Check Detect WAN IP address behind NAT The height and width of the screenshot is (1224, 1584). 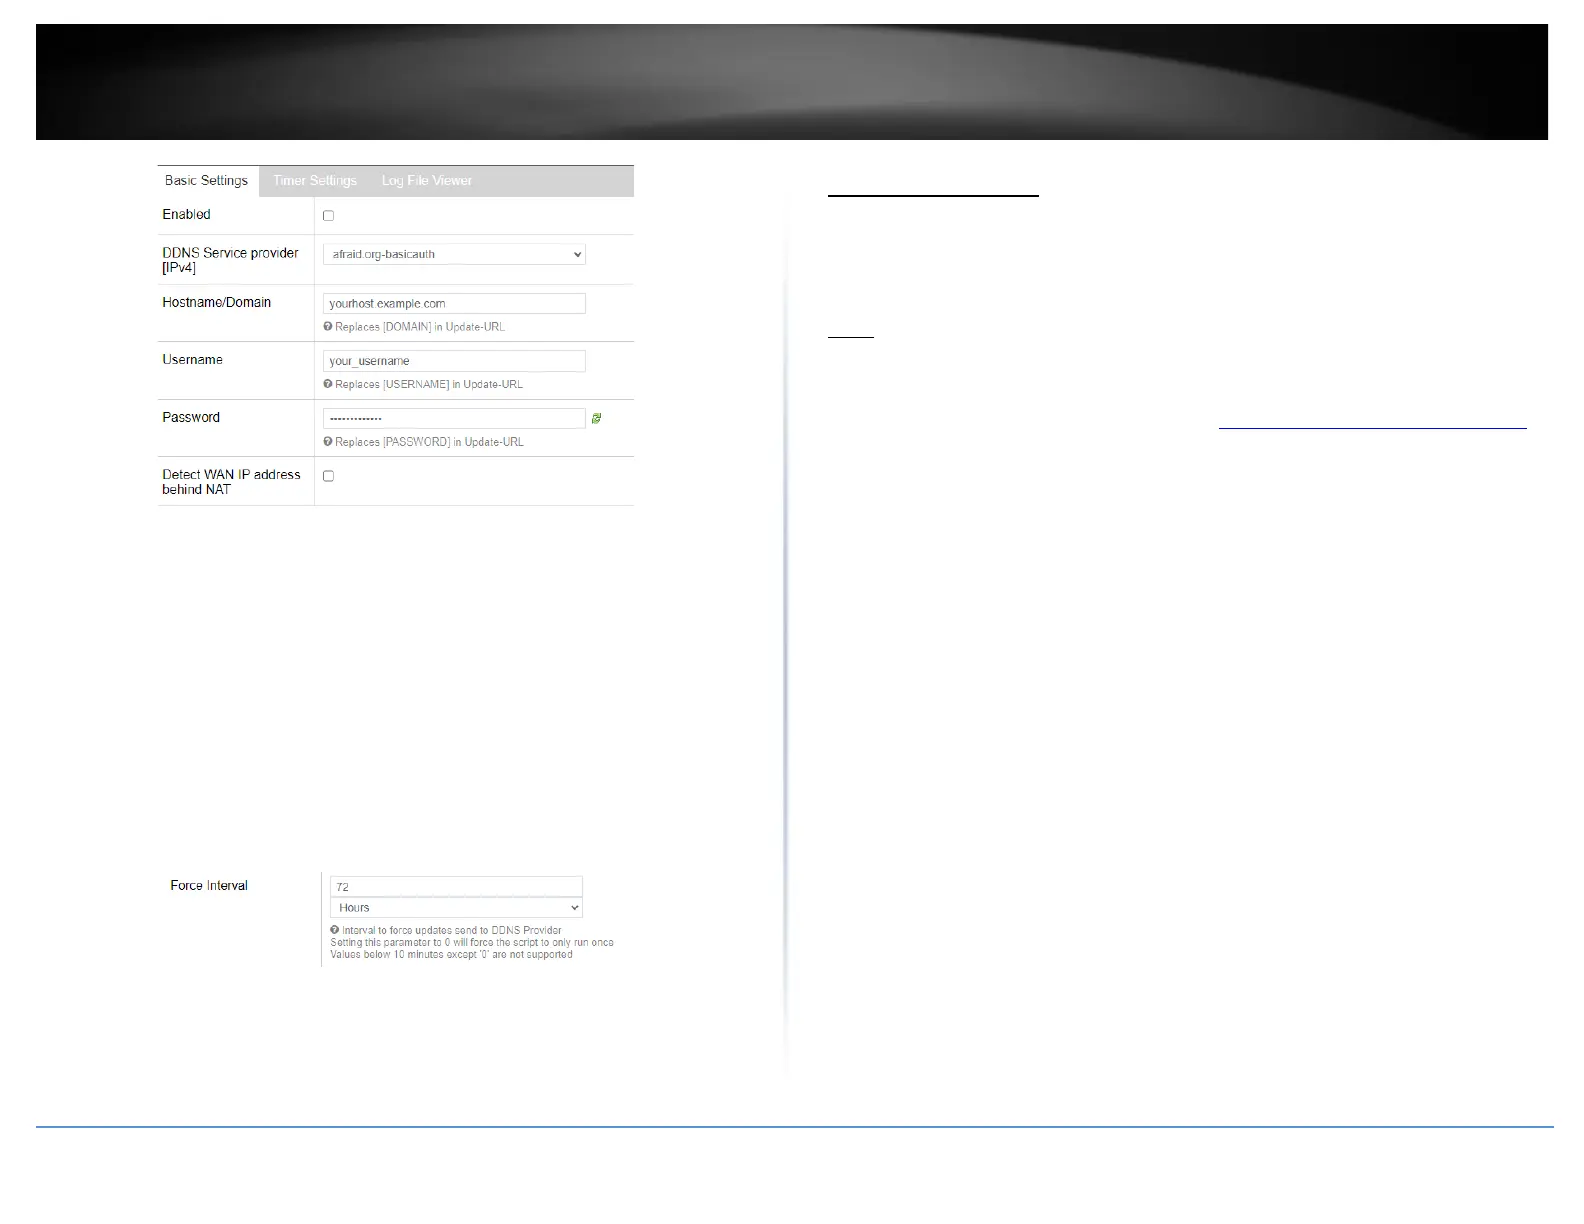pos(328,476)
